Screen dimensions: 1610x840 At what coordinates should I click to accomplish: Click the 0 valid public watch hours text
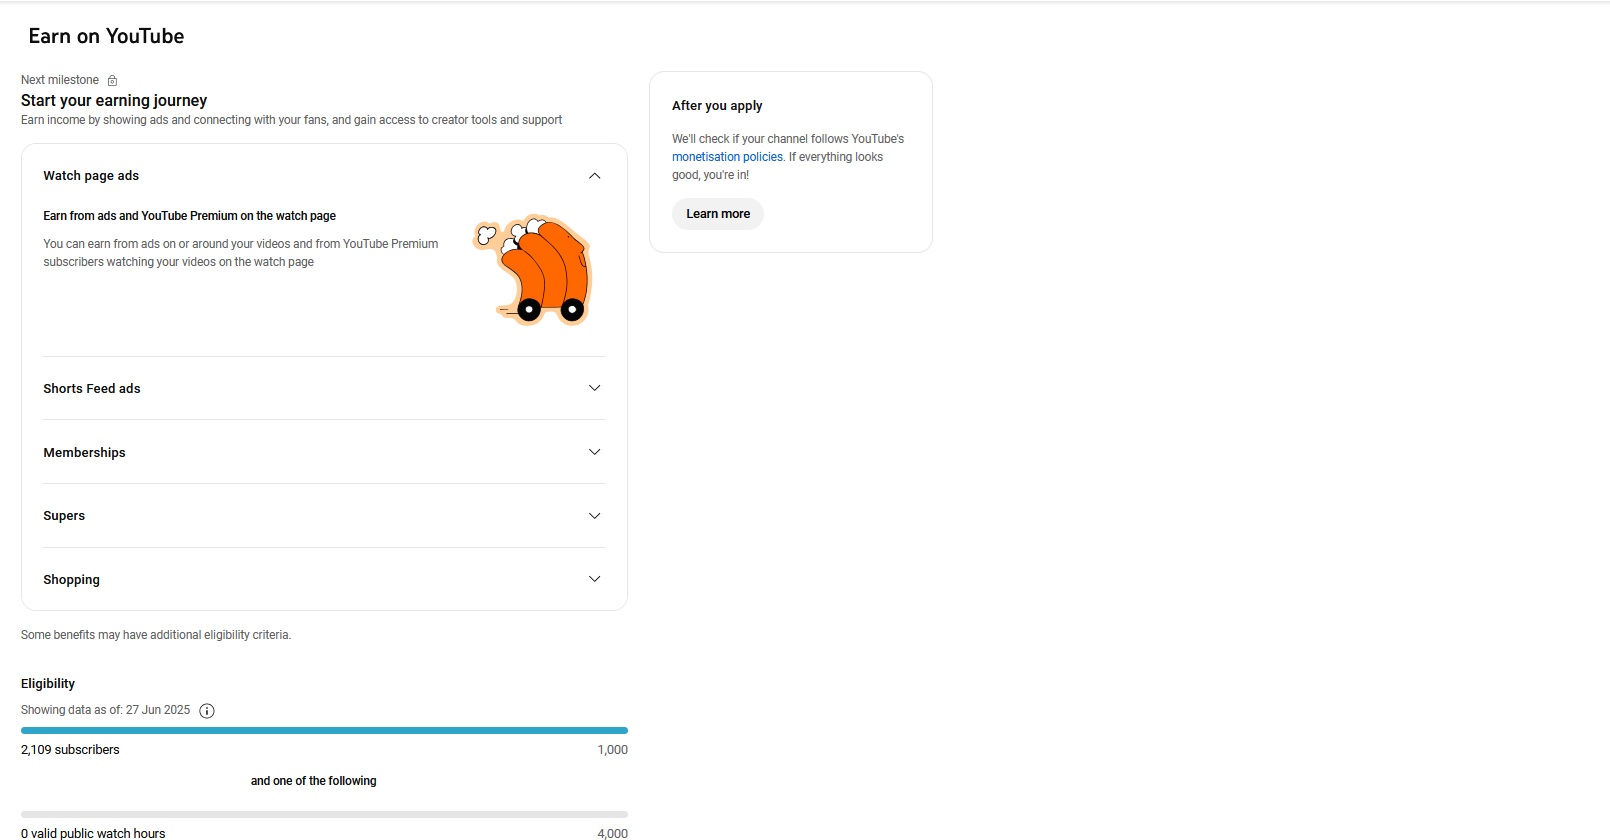click(x=93, y=833)
